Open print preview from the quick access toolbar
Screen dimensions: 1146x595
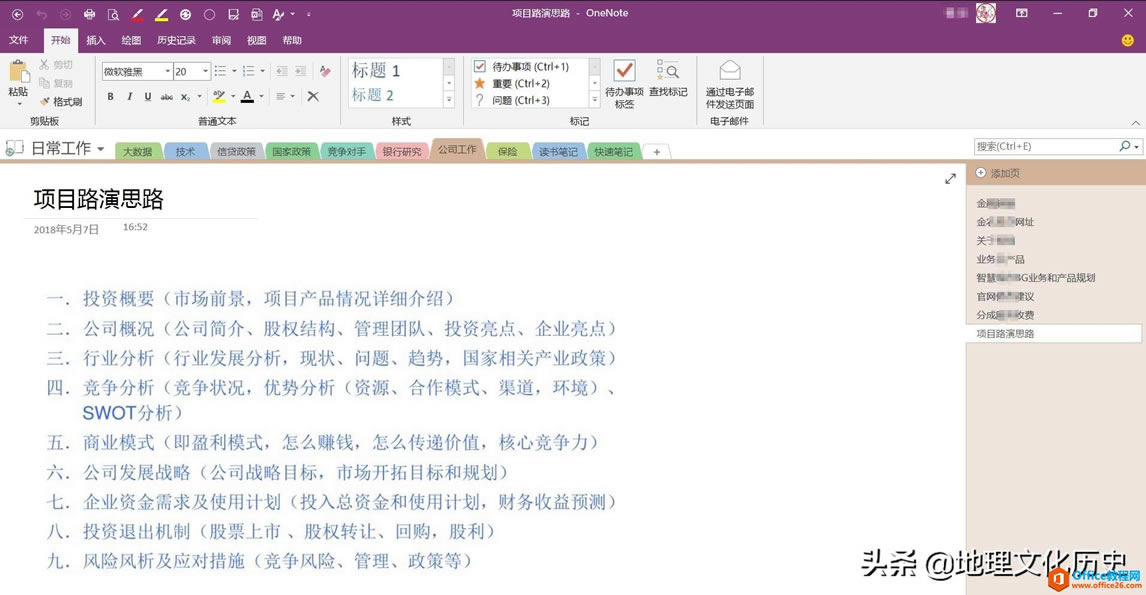coord(113,13)
